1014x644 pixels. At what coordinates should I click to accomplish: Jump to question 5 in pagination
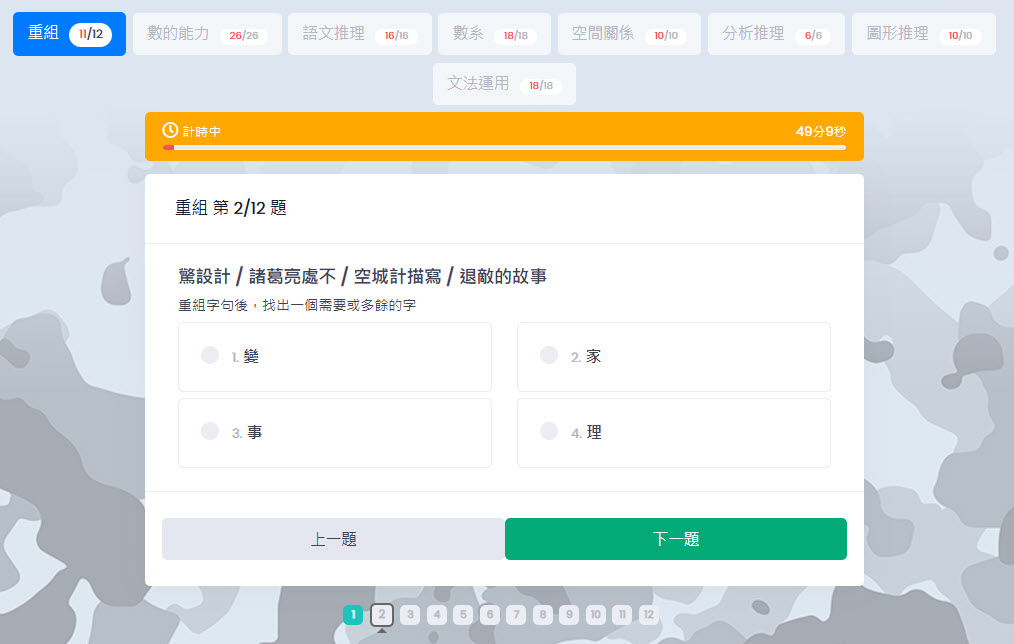click(x=463, y=615)
